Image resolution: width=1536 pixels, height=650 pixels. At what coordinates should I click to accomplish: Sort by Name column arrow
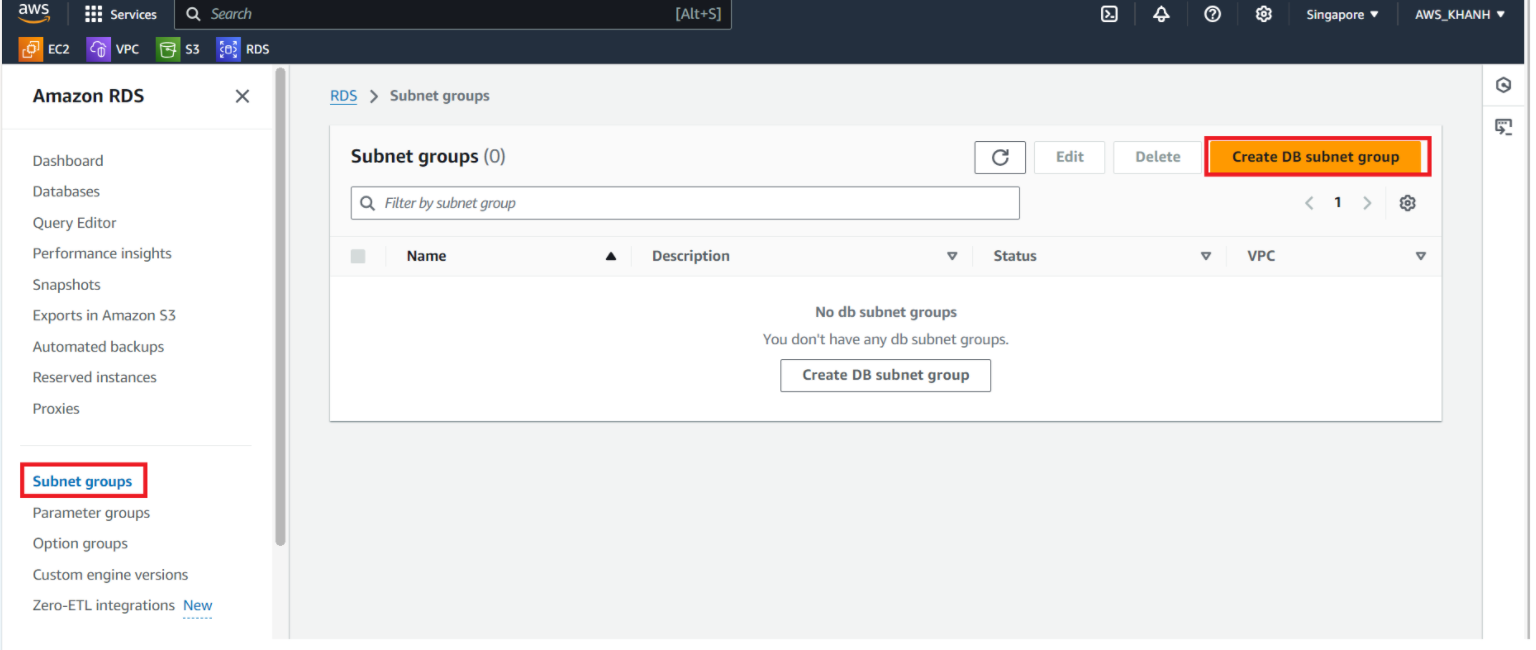point(611,257)
